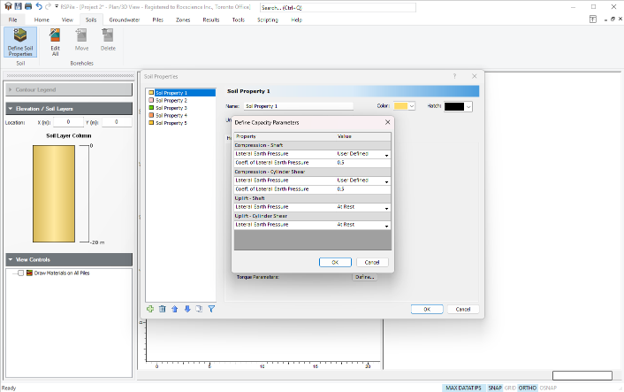Toggle MAX DATATIPS in the status bar

click(463, 388)
